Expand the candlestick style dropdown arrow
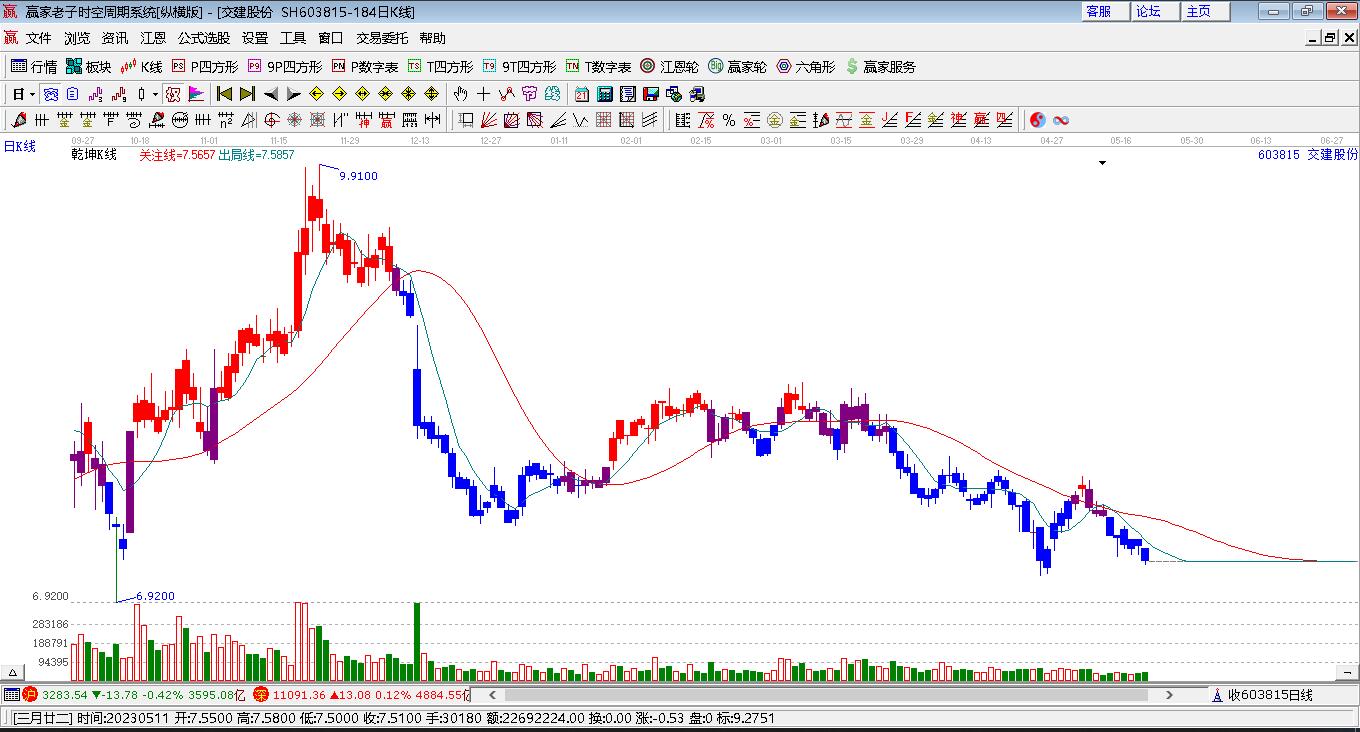The width and height of the screenshot is (1360, 732). coord(155,94)
